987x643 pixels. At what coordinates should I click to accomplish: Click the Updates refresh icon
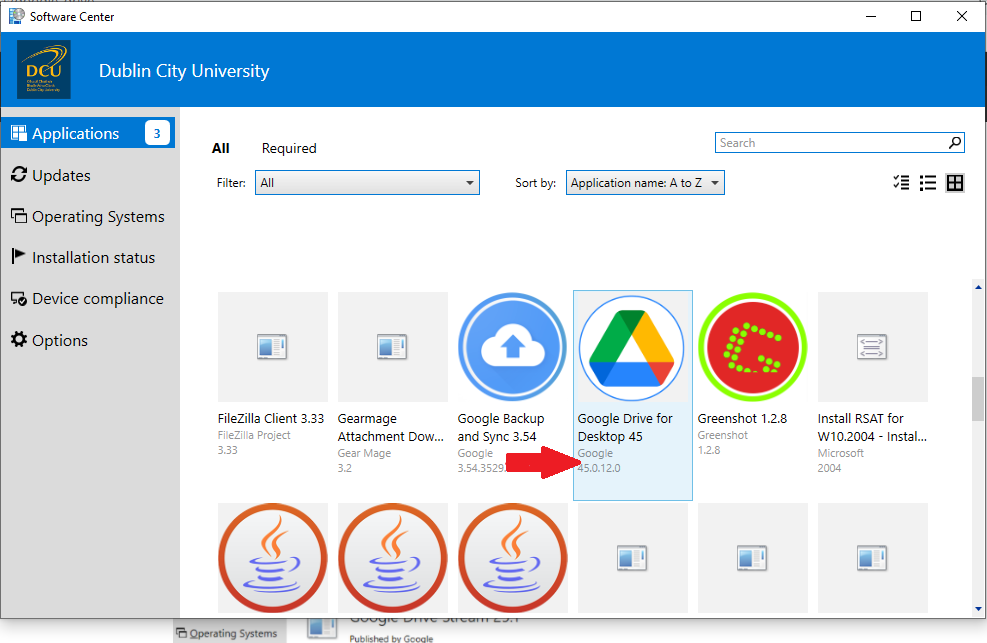[19, 174]
